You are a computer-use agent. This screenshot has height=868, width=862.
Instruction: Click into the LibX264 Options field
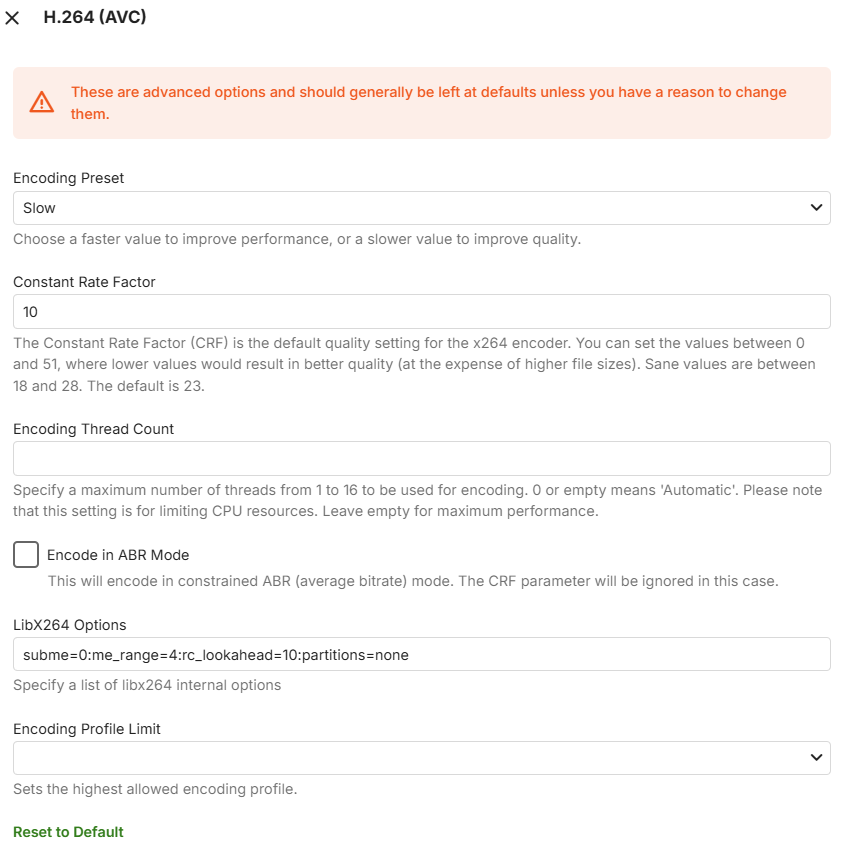pos(421,655)
